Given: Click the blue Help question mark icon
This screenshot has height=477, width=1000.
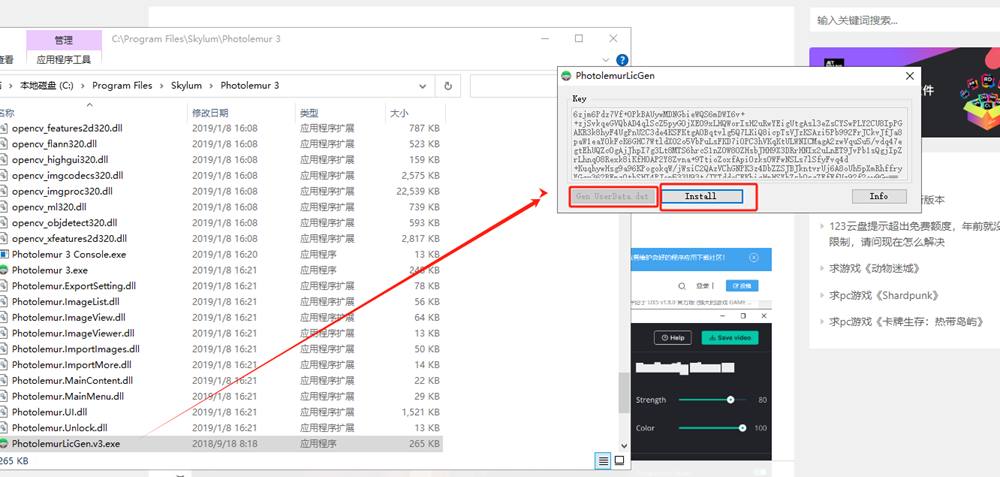Looking at the screenshot, I should pyautogui.click(x=622, y=60).
